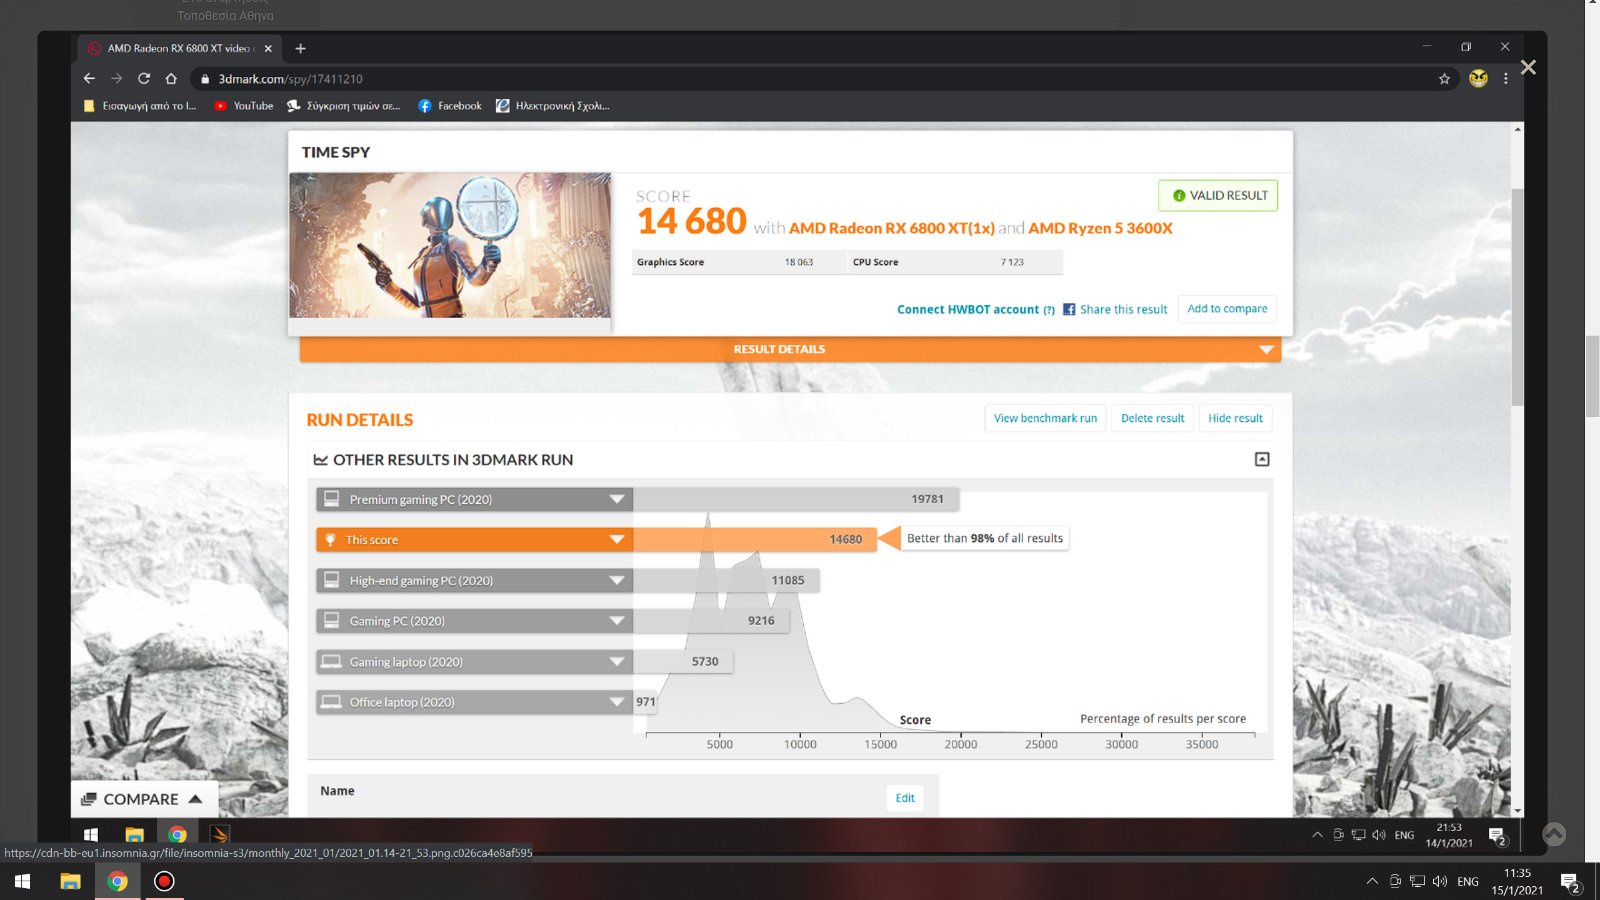1600x900 pixels.
Task: Open Chrome from the taskbar
Action: click(118, 881)
